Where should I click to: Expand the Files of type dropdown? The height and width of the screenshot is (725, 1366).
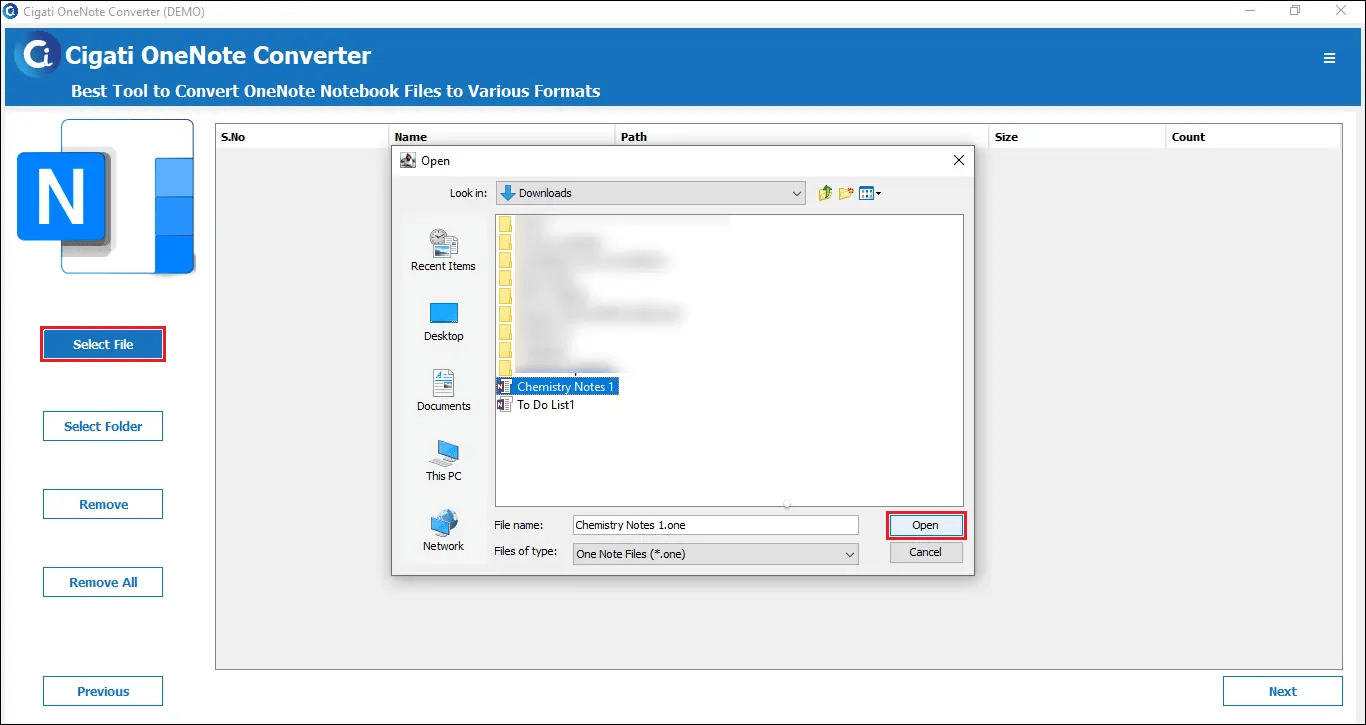[849, 554]
